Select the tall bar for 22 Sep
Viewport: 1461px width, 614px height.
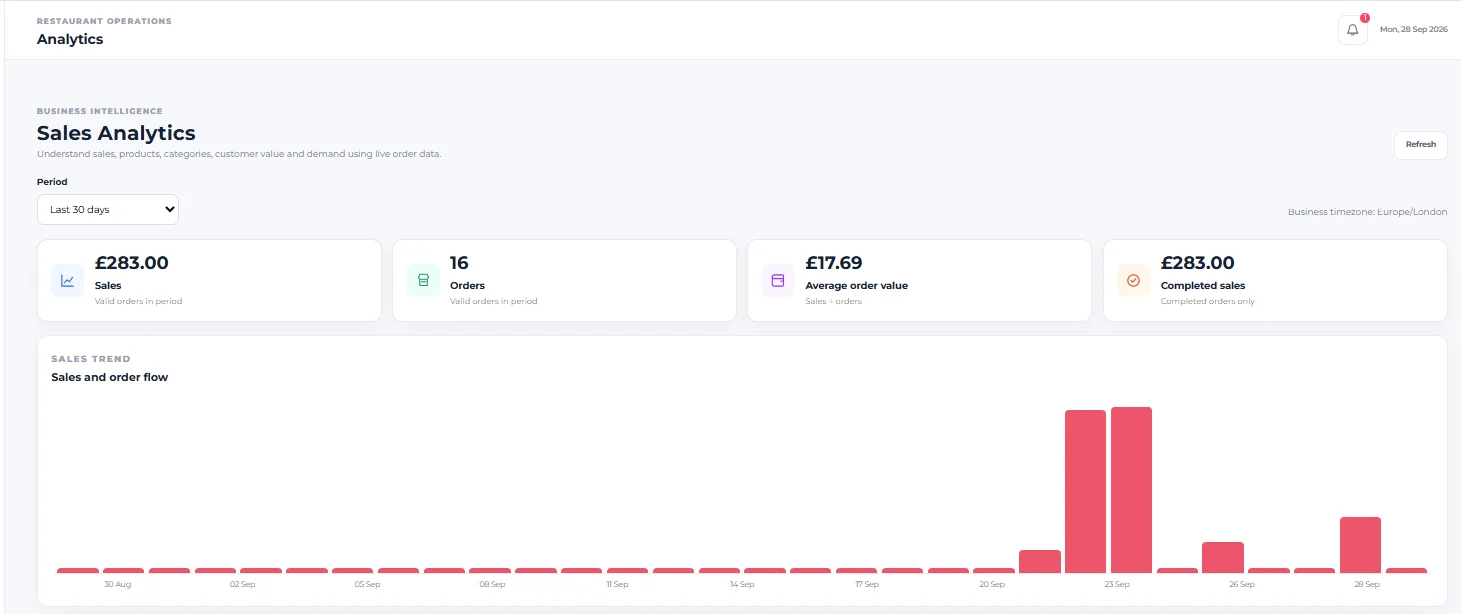1085,491
